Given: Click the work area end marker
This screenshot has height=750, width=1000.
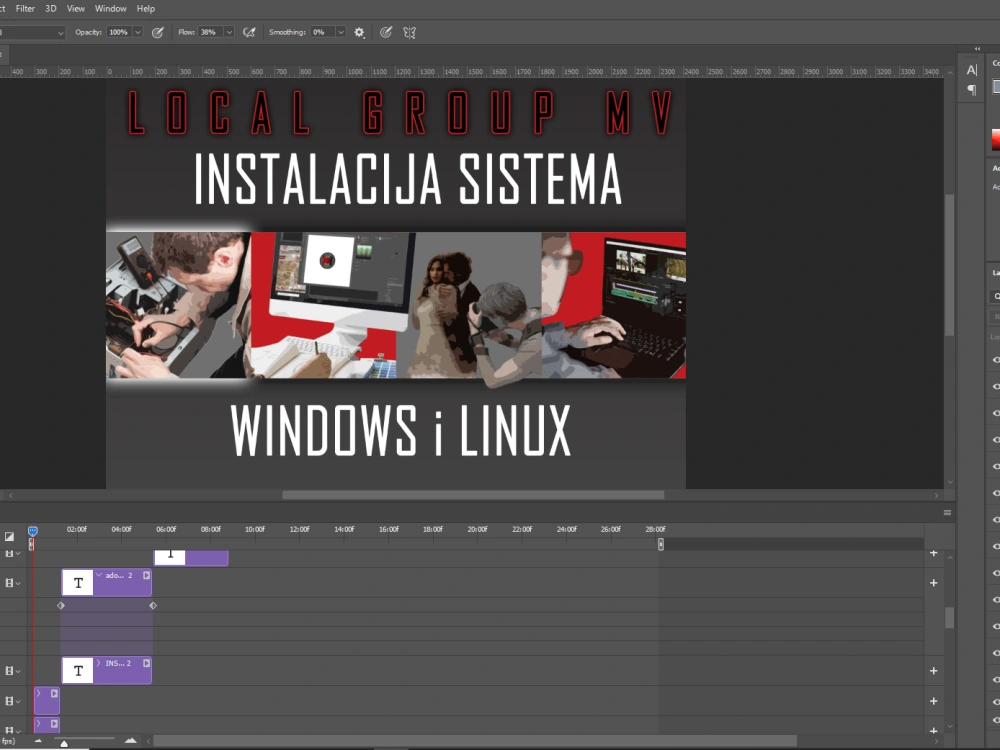Looking at the screenshot, I should [x=661, y=544].
